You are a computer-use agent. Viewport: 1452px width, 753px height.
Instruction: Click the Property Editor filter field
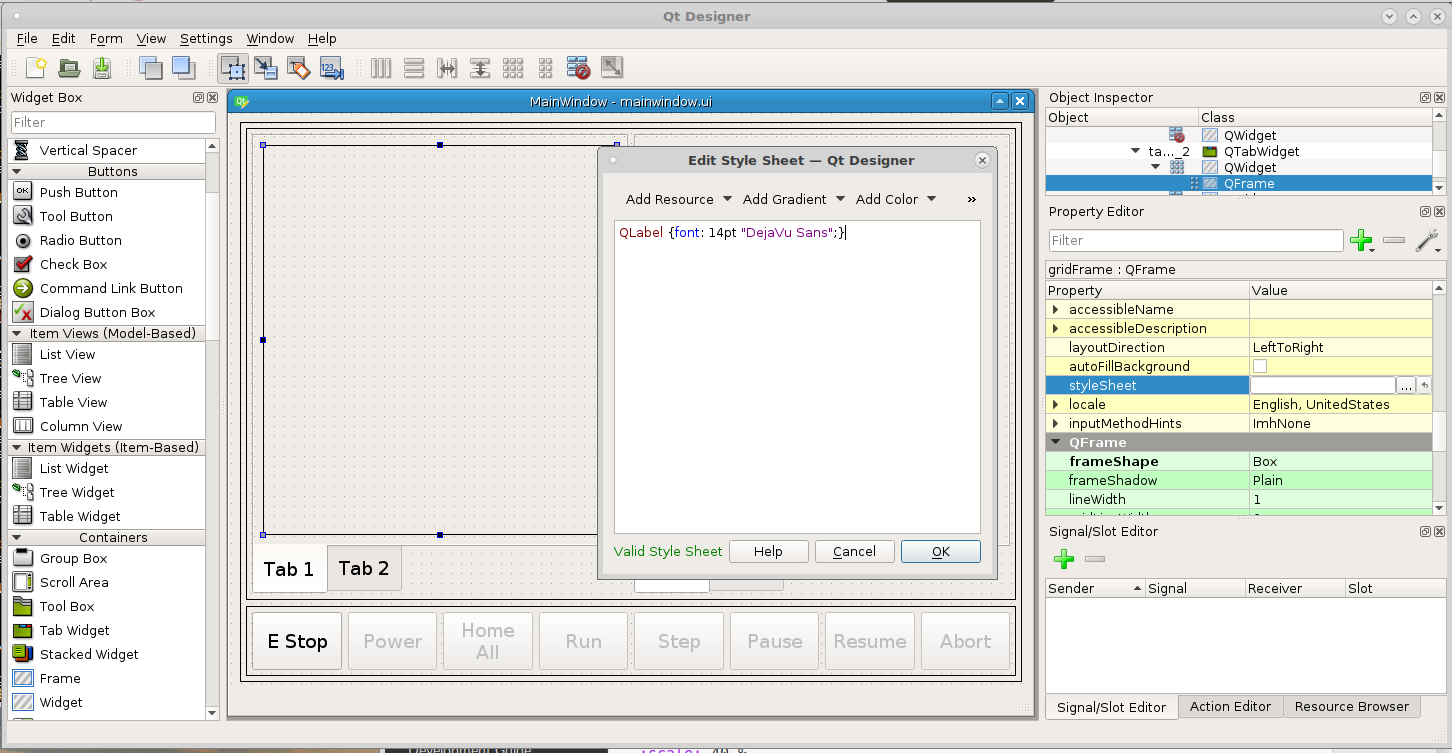tap(1196, 240)
